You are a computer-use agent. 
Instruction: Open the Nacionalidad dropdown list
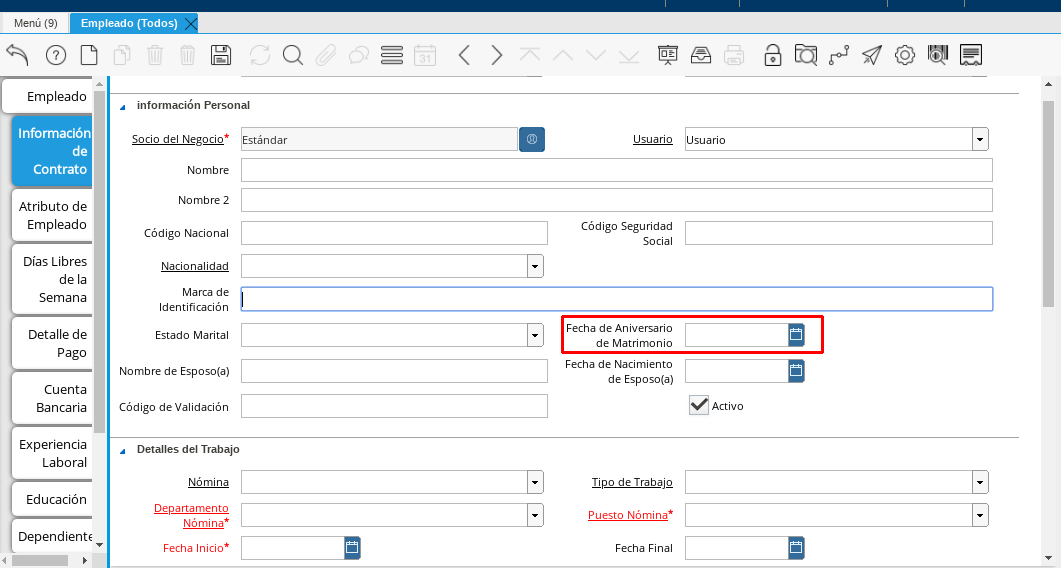pos(535,266)
